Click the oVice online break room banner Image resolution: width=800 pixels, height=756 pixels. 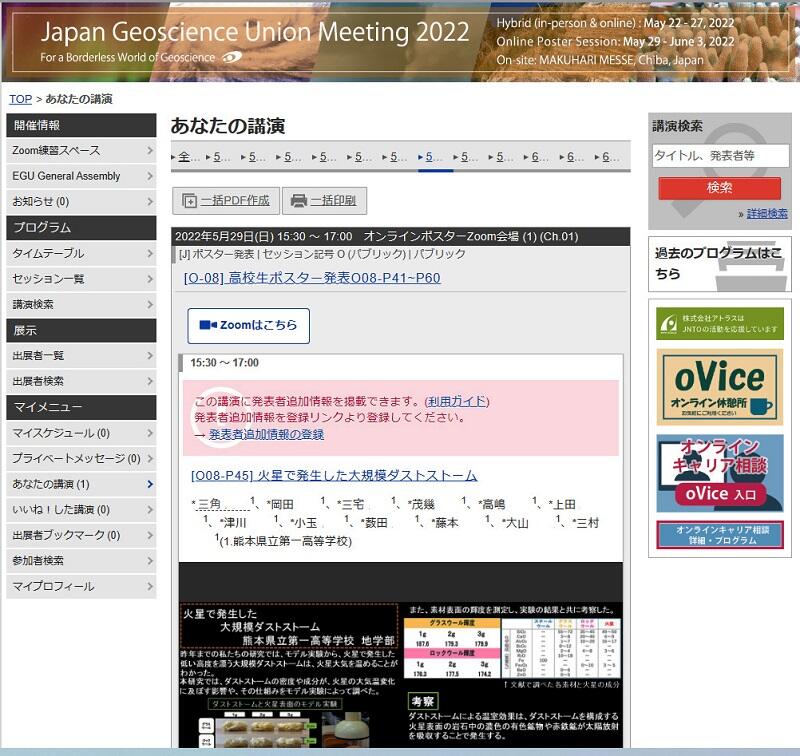coord(719,386)
